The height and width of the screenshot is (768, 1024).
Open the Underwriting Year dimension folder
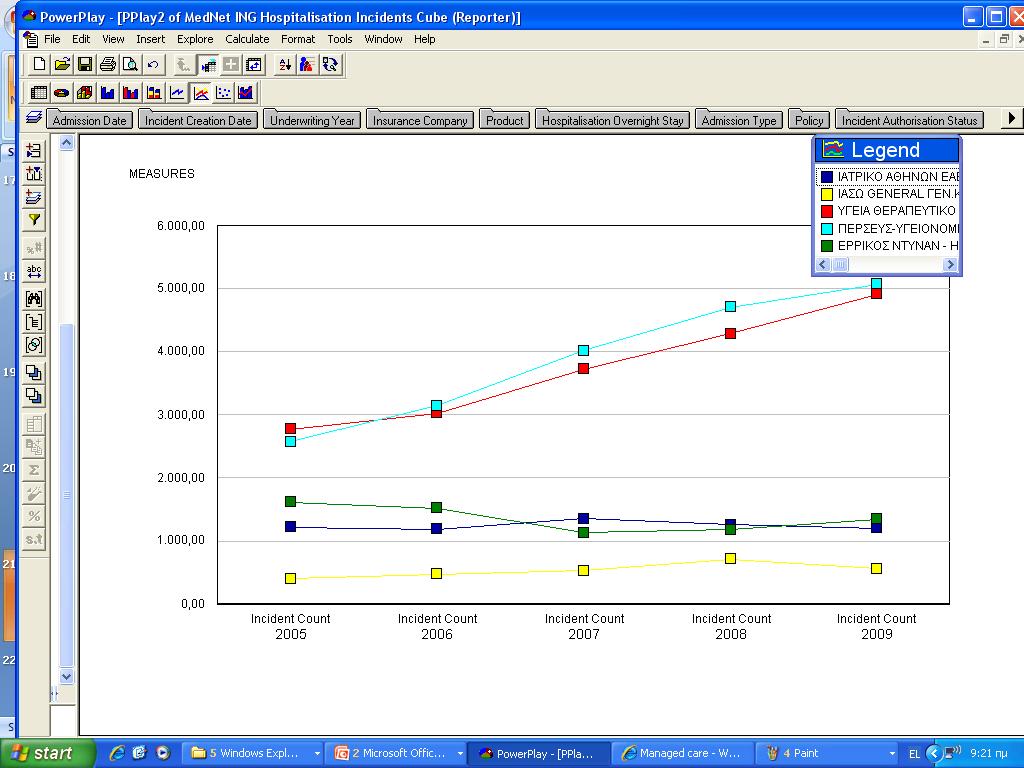click(x=312, y=120)
